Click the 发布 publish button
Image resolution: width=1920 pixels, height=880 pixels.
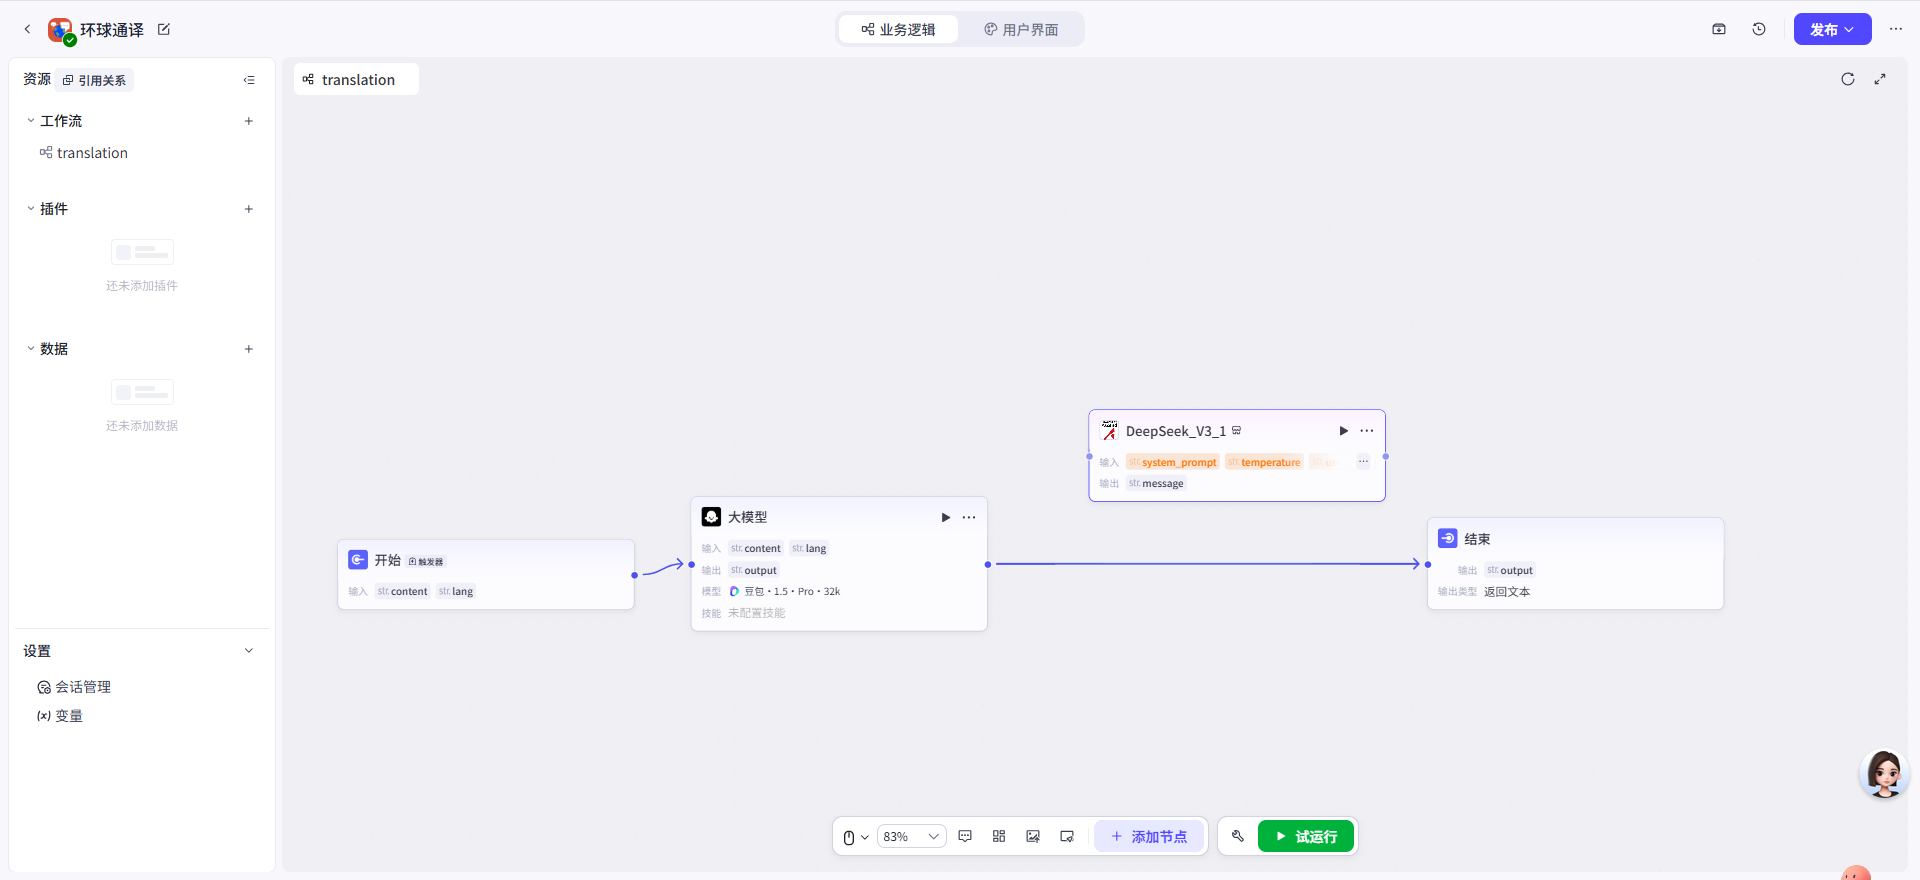1832,30
